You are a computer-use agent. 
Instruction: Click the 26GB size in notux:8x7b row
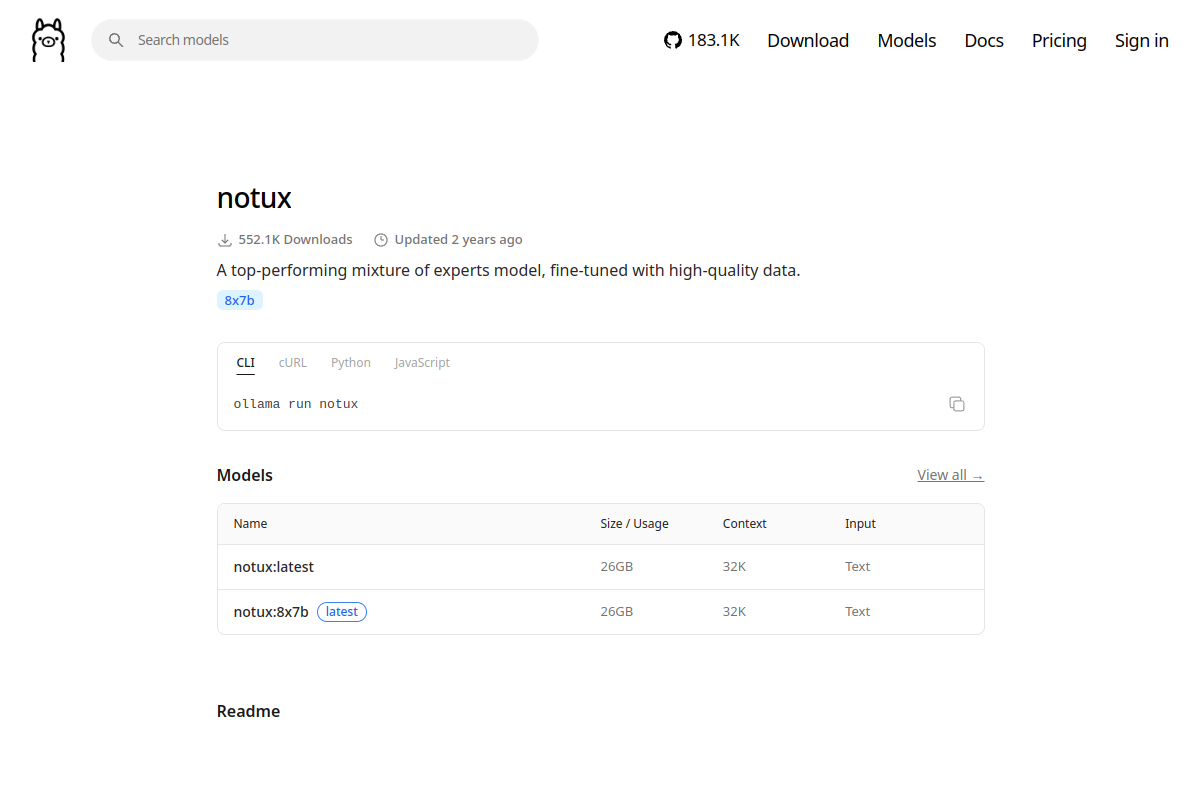(616, 612)
